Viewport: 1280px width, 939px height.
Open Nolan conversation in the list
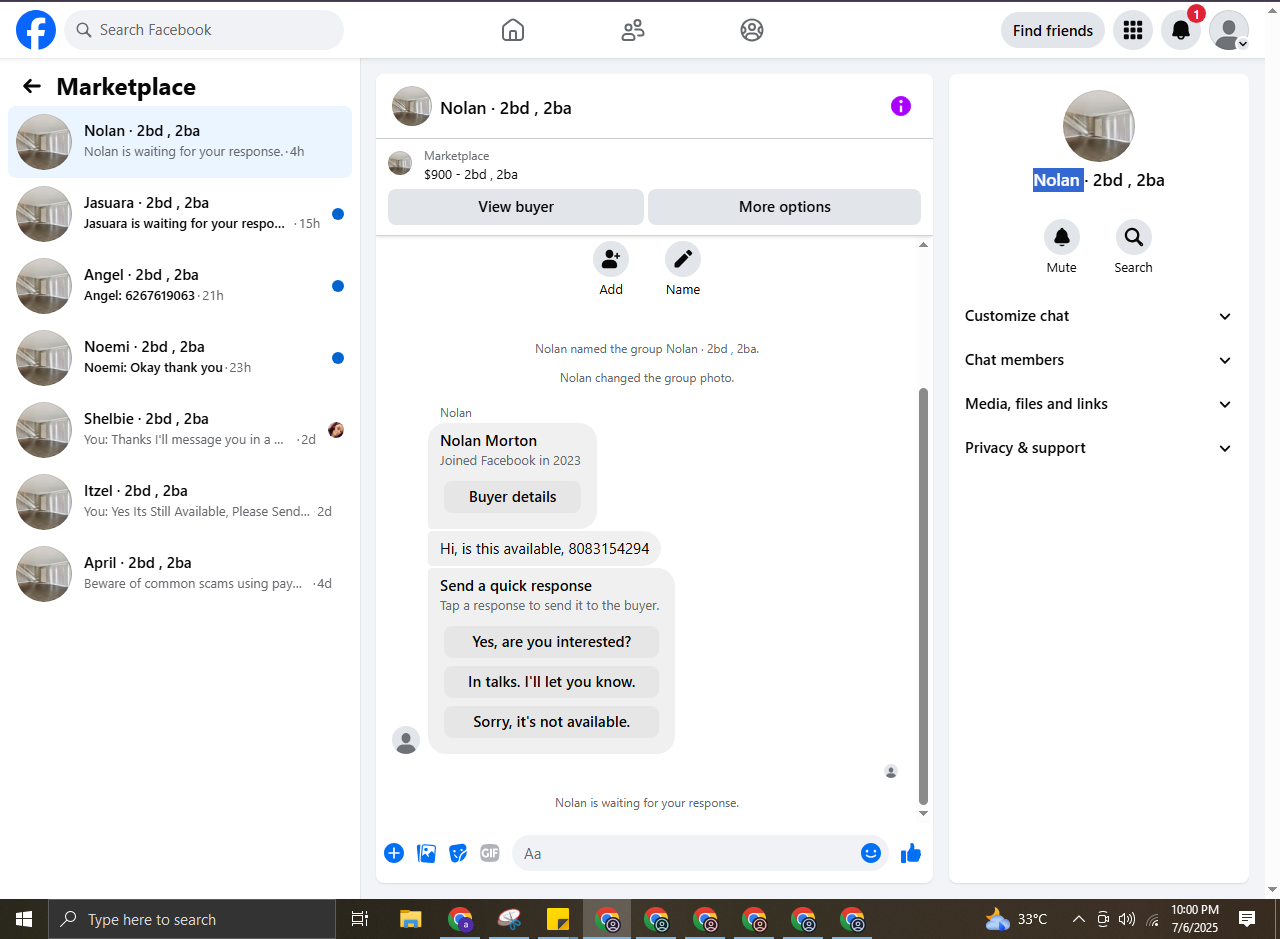180,142
